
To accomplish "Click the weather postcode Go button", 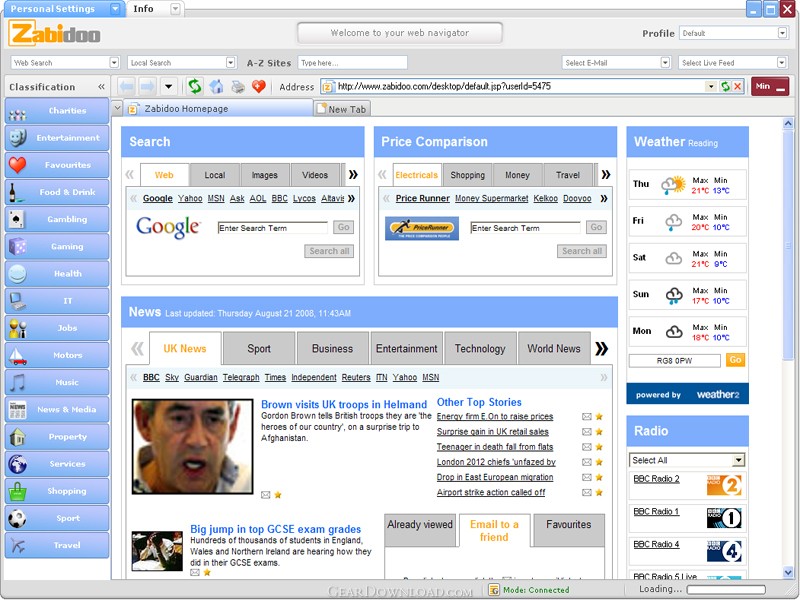I will click(735, 360).
